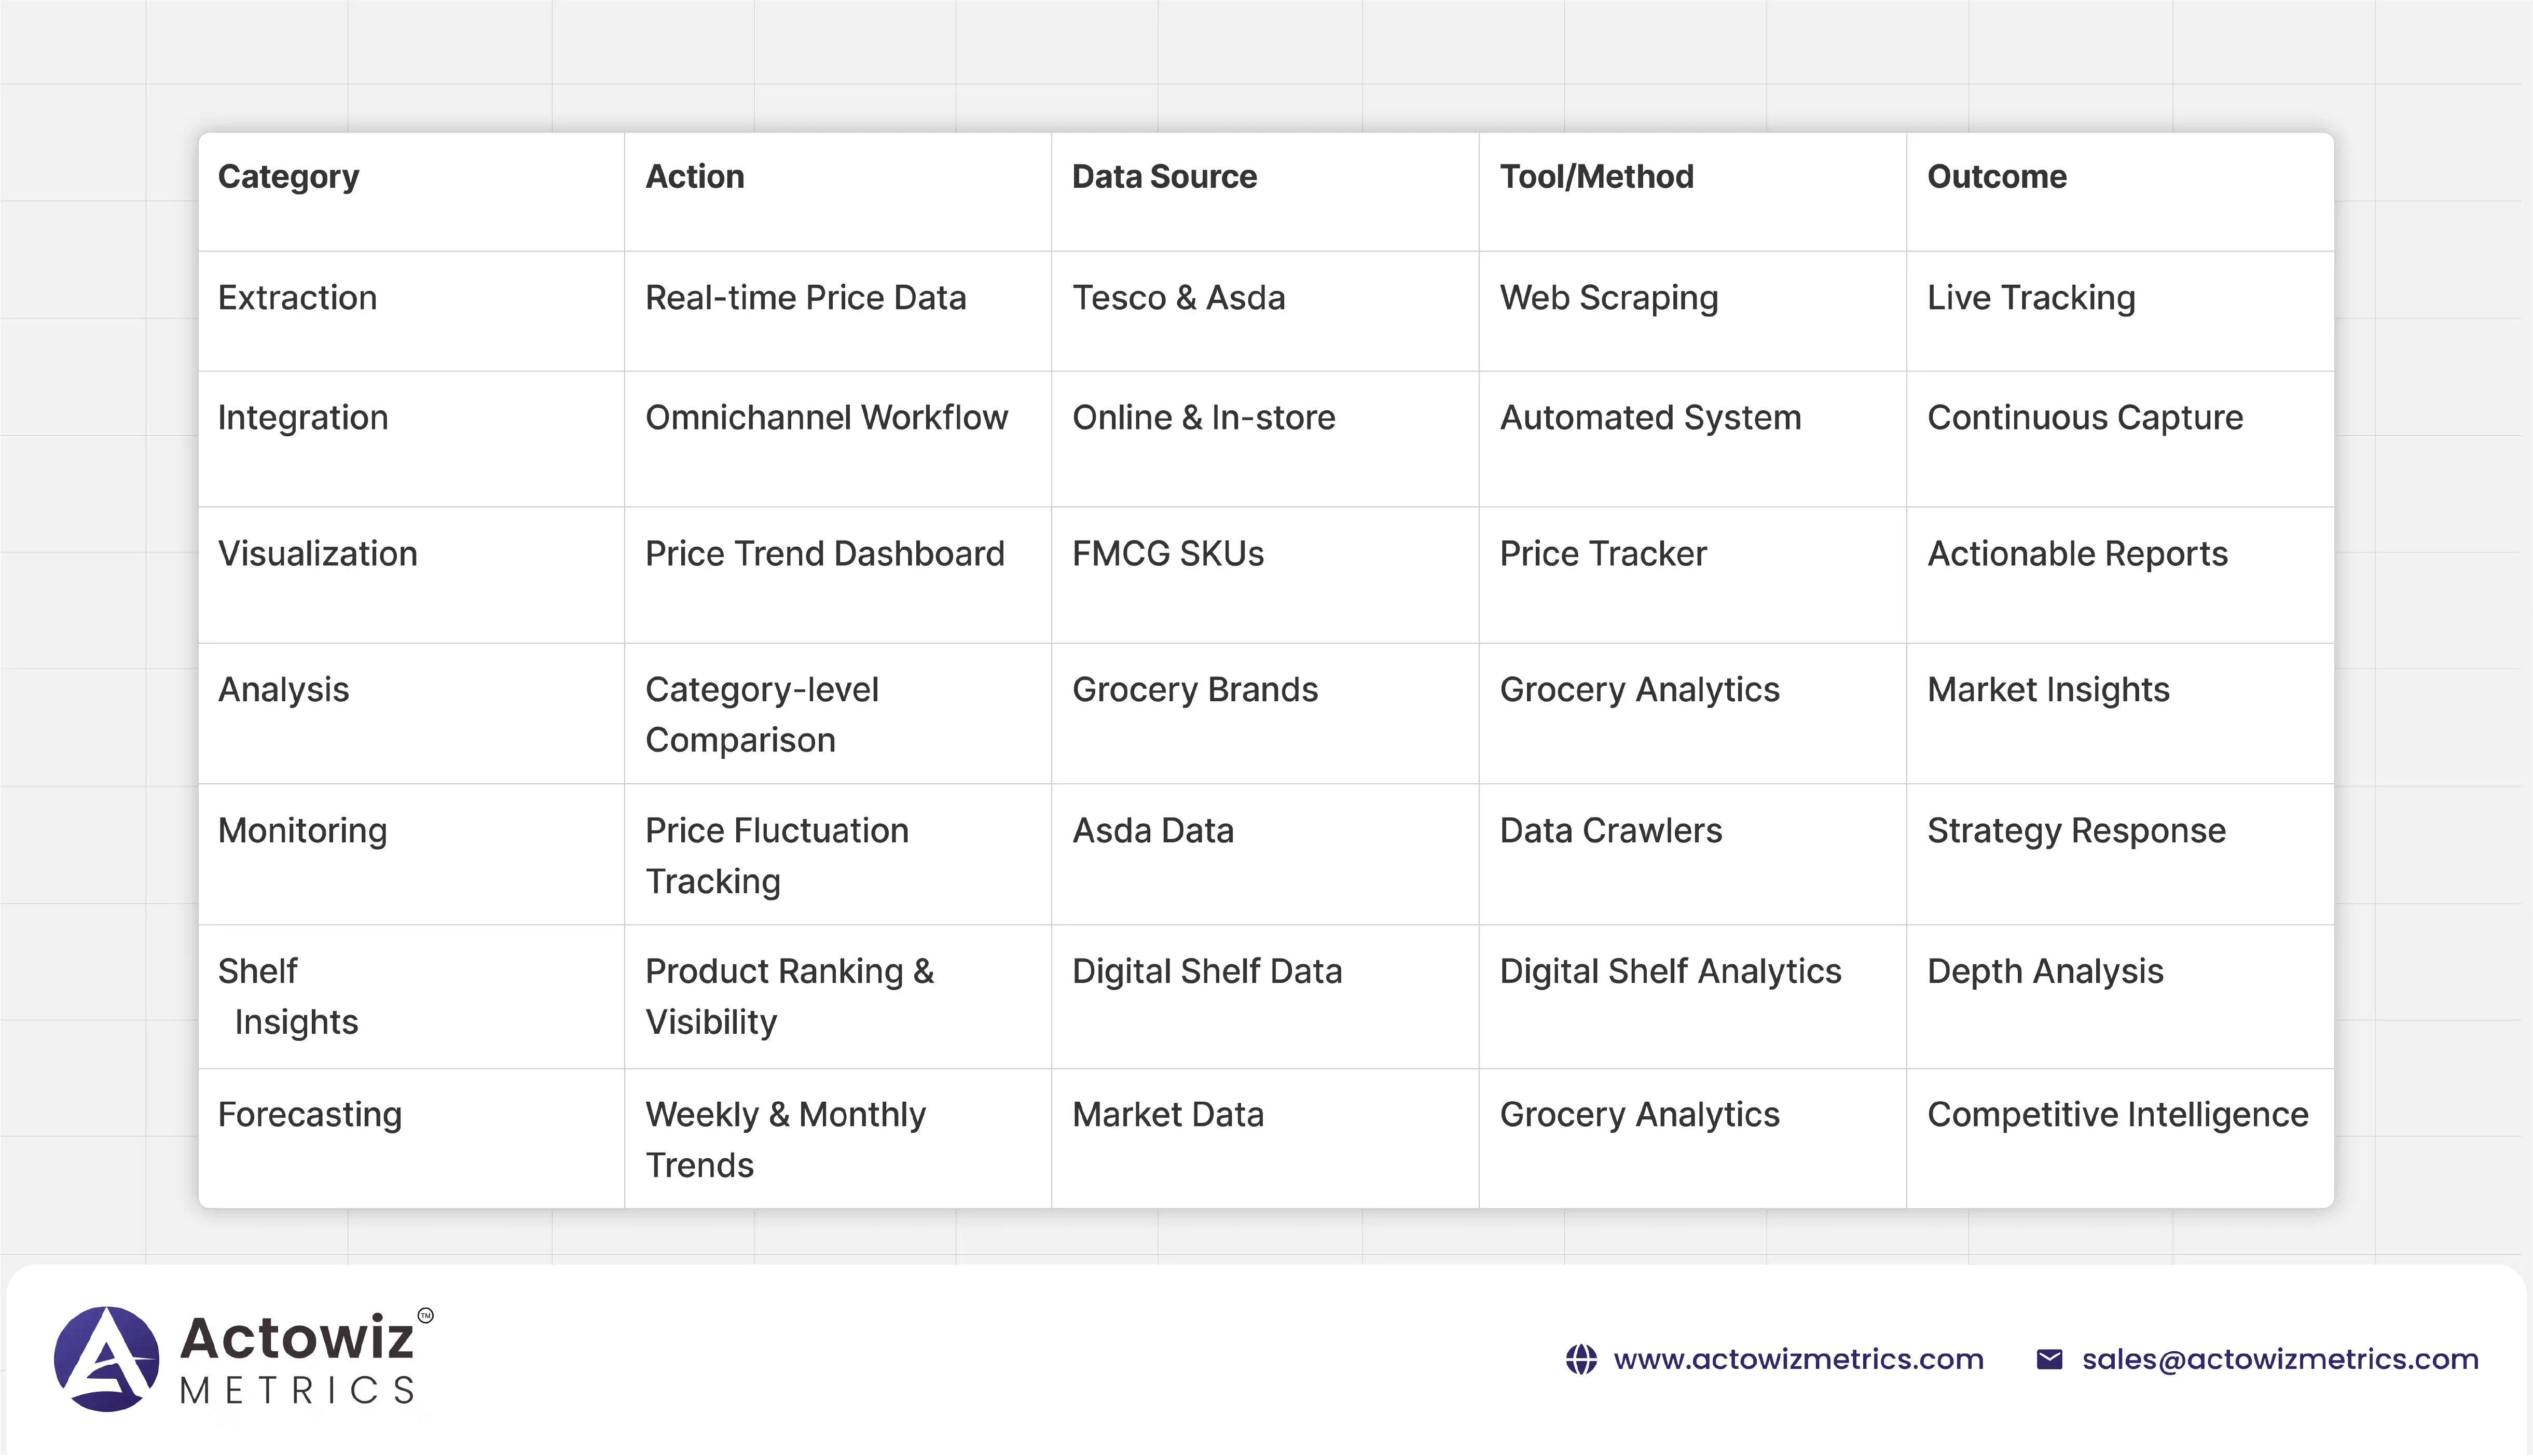Click the Web Scraping cell
Viewport: 2533px width, 1456px height.
[1608, 298]
